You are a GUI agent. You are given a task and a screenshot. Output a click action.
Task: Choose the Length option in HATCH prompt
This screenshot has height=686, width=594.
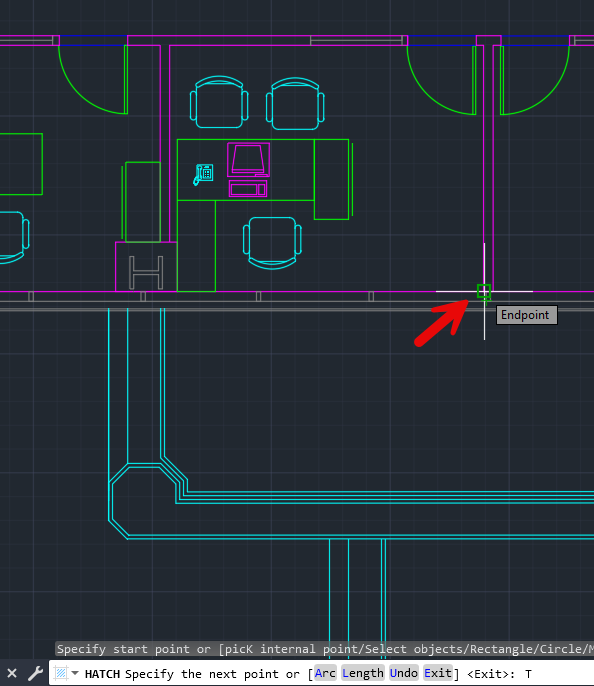pyautogui.click(x=363, y=673)
